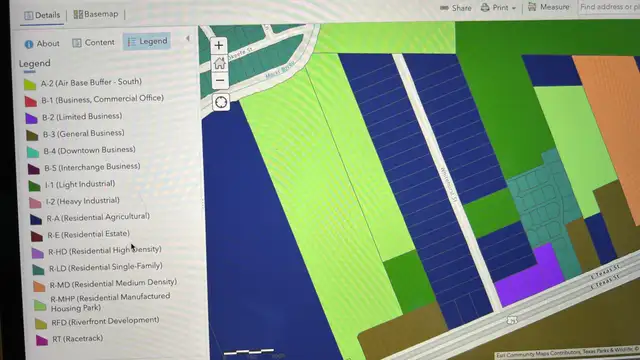Click the text 'I-2 (Heavy Industrial)'
This screenshot has height=360, width=640.
pos(83,201)
